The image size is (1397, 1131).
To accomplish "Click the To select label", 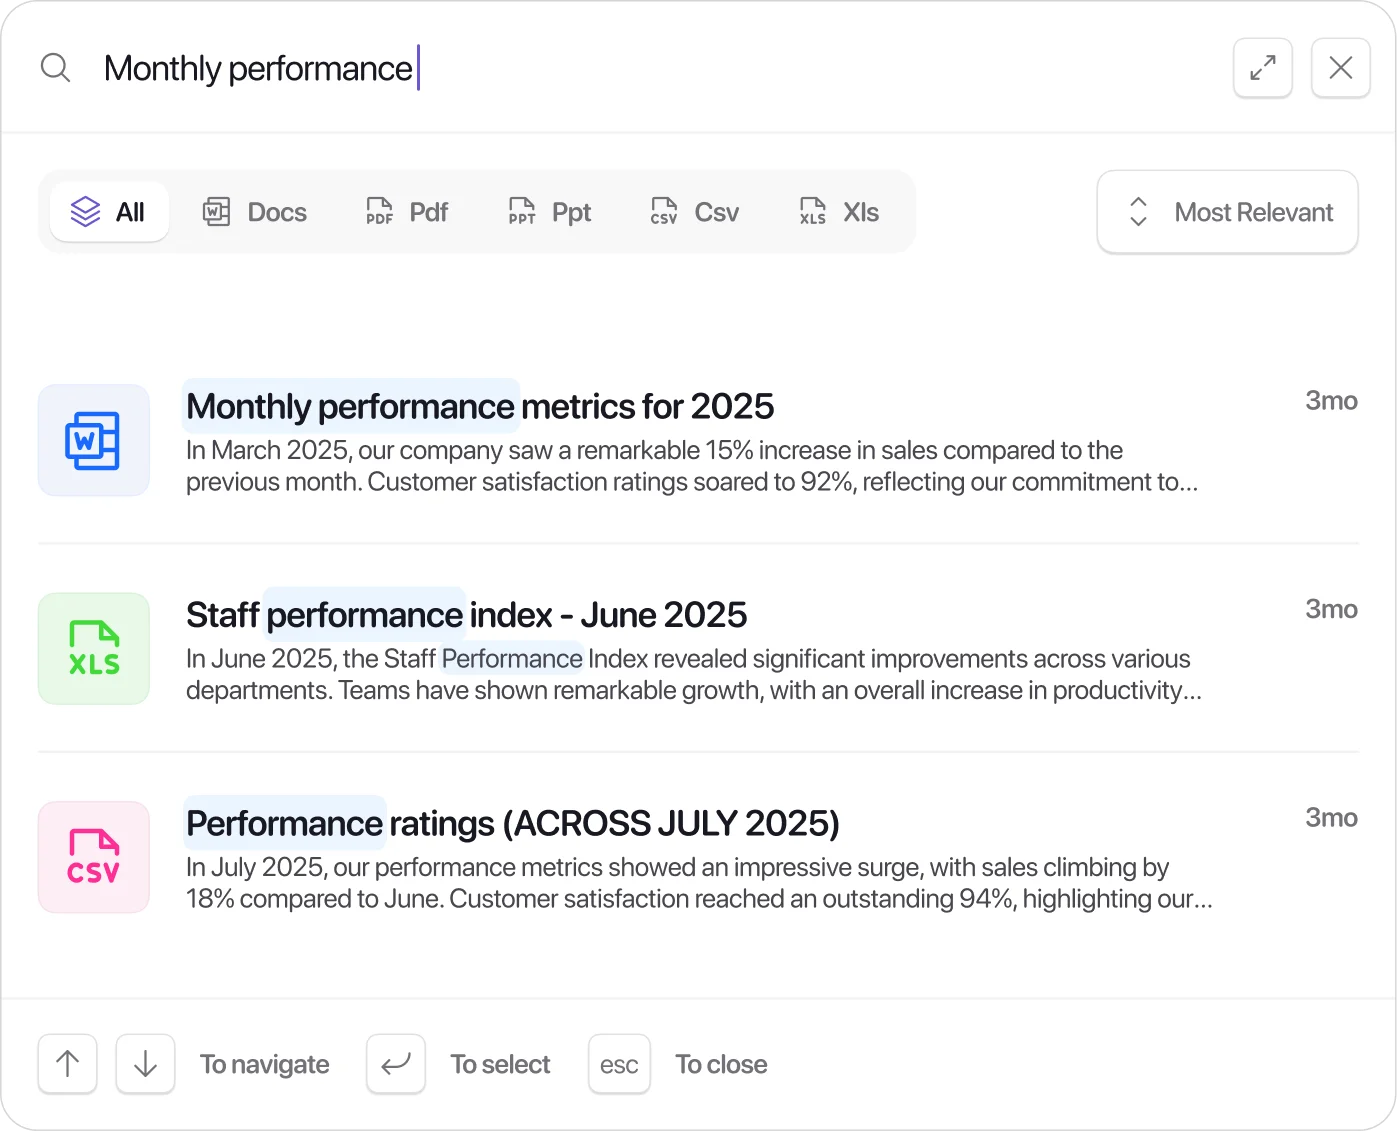I will [500, 1064].
